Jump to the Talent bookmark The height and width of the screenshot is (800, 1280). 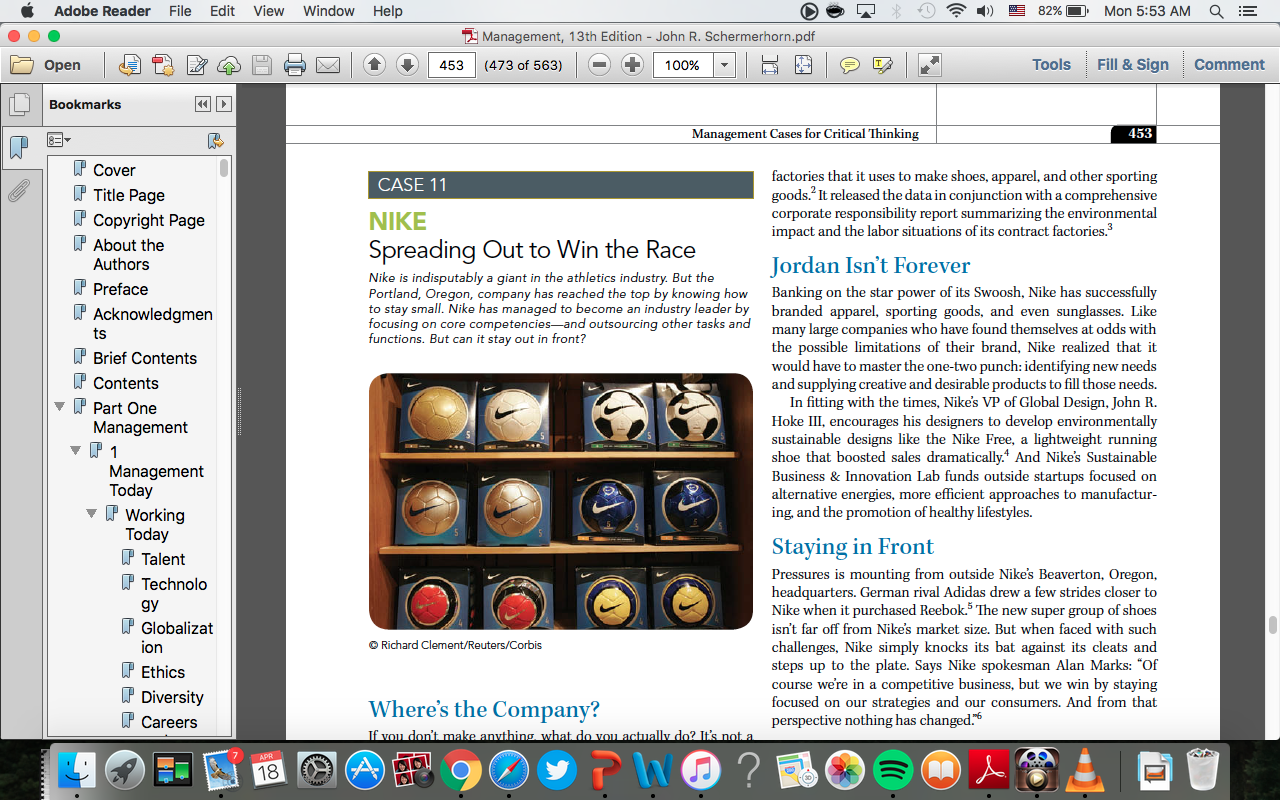click(163, 559)
